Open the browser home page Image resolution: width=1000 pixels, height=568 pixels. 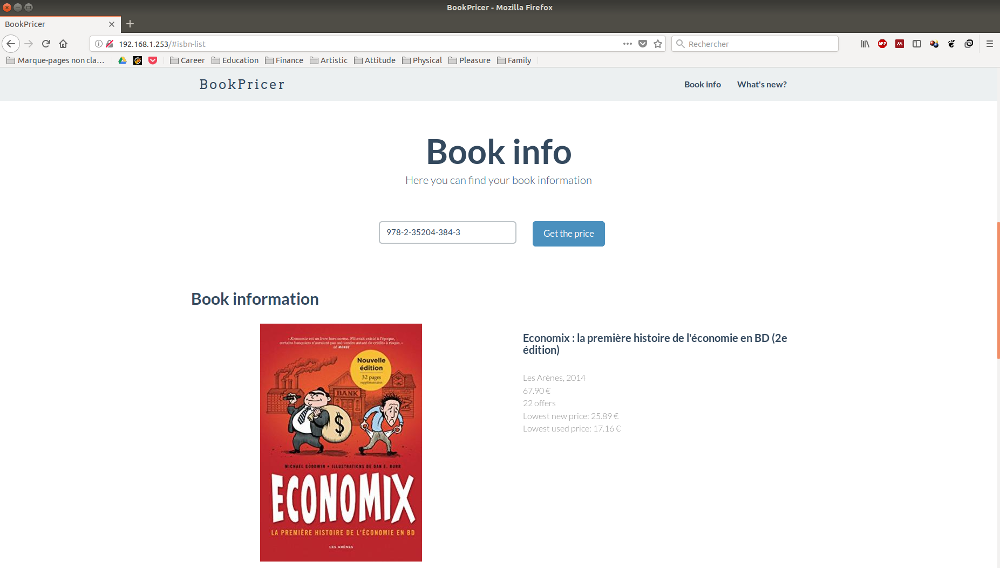pyautogui.click(x=63, y=44)
